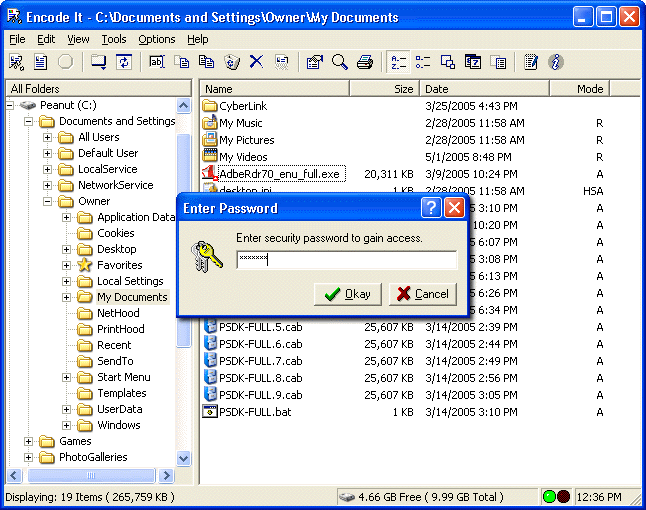Click the printer icon in toolbar
Viewport: 646px width, 510px height.
tap(365, 62)
